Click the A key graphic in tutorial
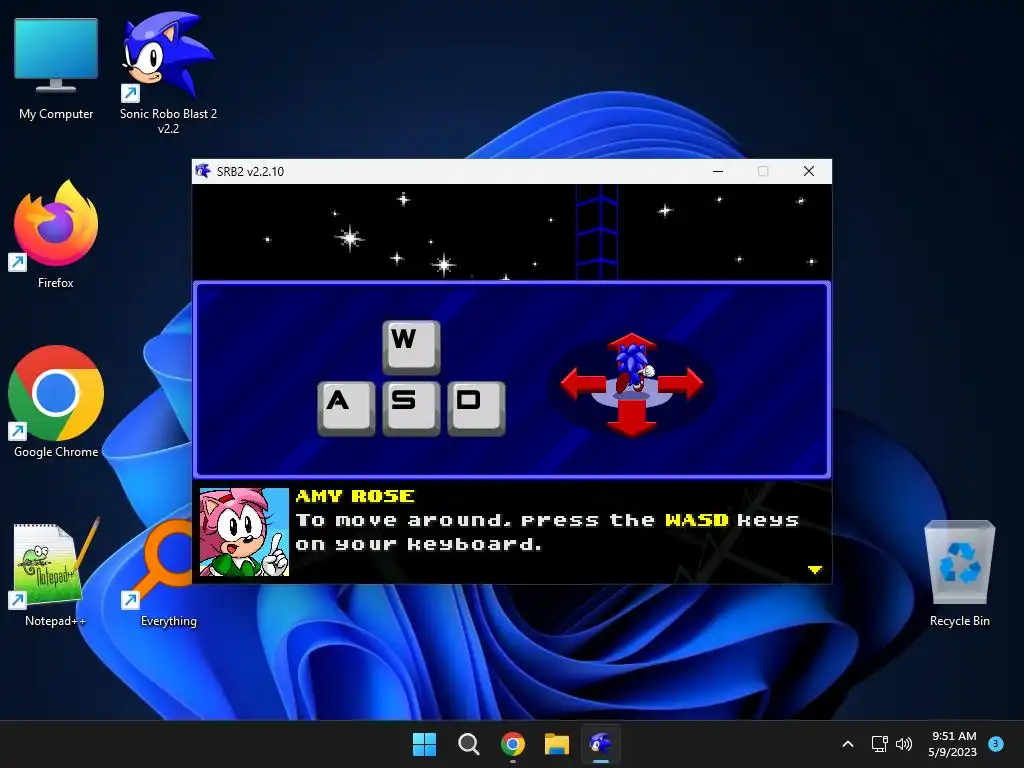Image resolution: width=1024 pixels, height=768 pixels. click(x=346, y=408)
